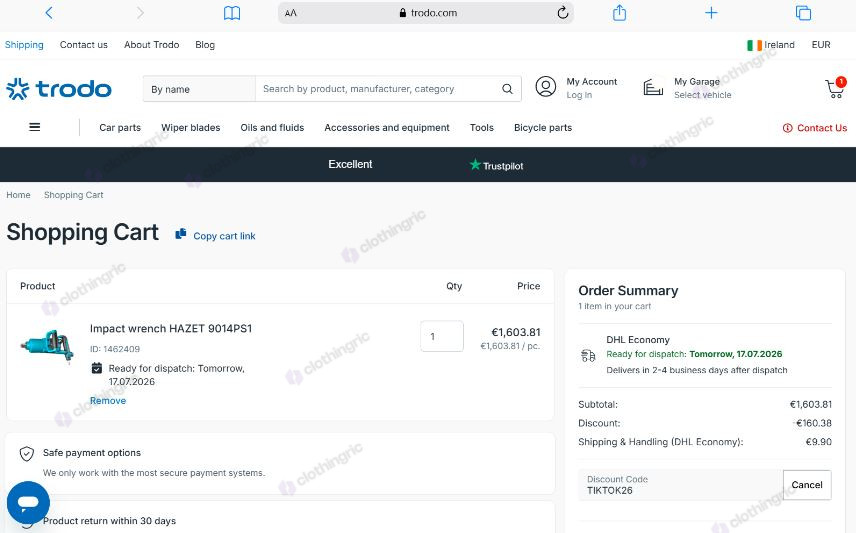Click the shipping cost €9.90
The image size is (856, 533).
(x=818, y=442)
